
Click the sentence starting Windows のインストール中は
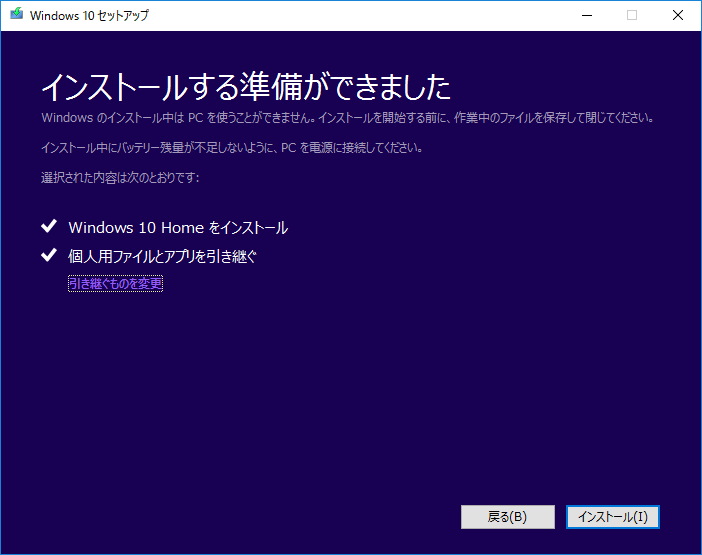coord(348,118)
